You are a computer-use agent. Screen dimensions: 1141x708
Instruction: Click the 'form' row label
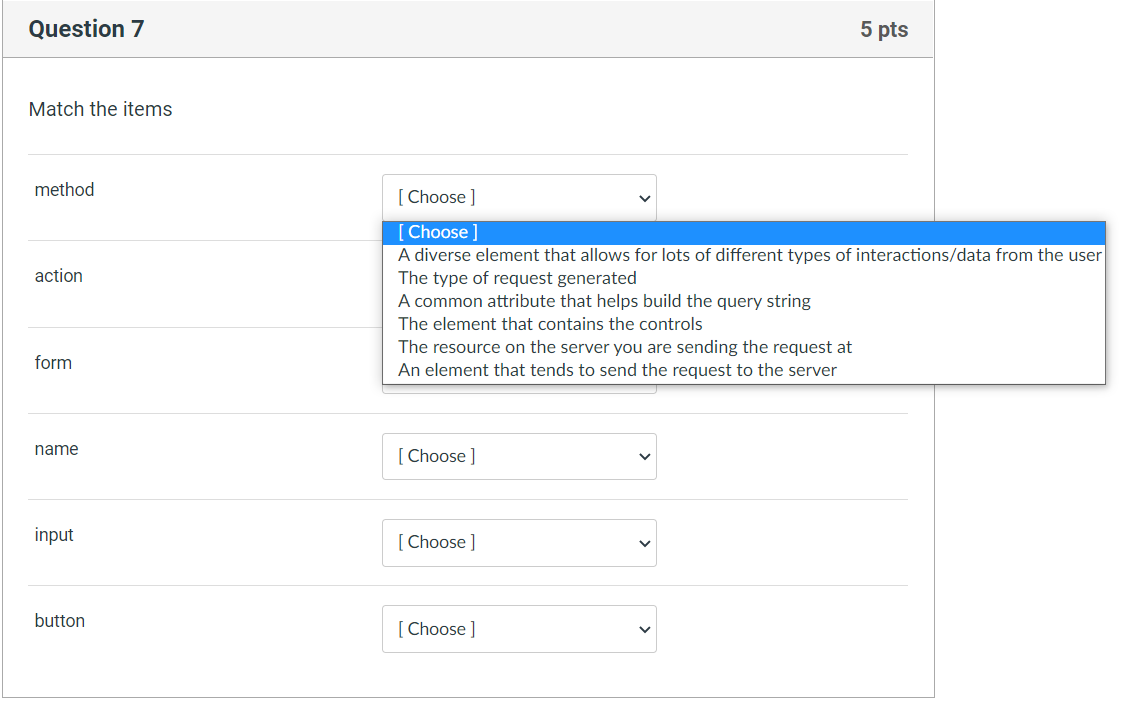point(53,362)
